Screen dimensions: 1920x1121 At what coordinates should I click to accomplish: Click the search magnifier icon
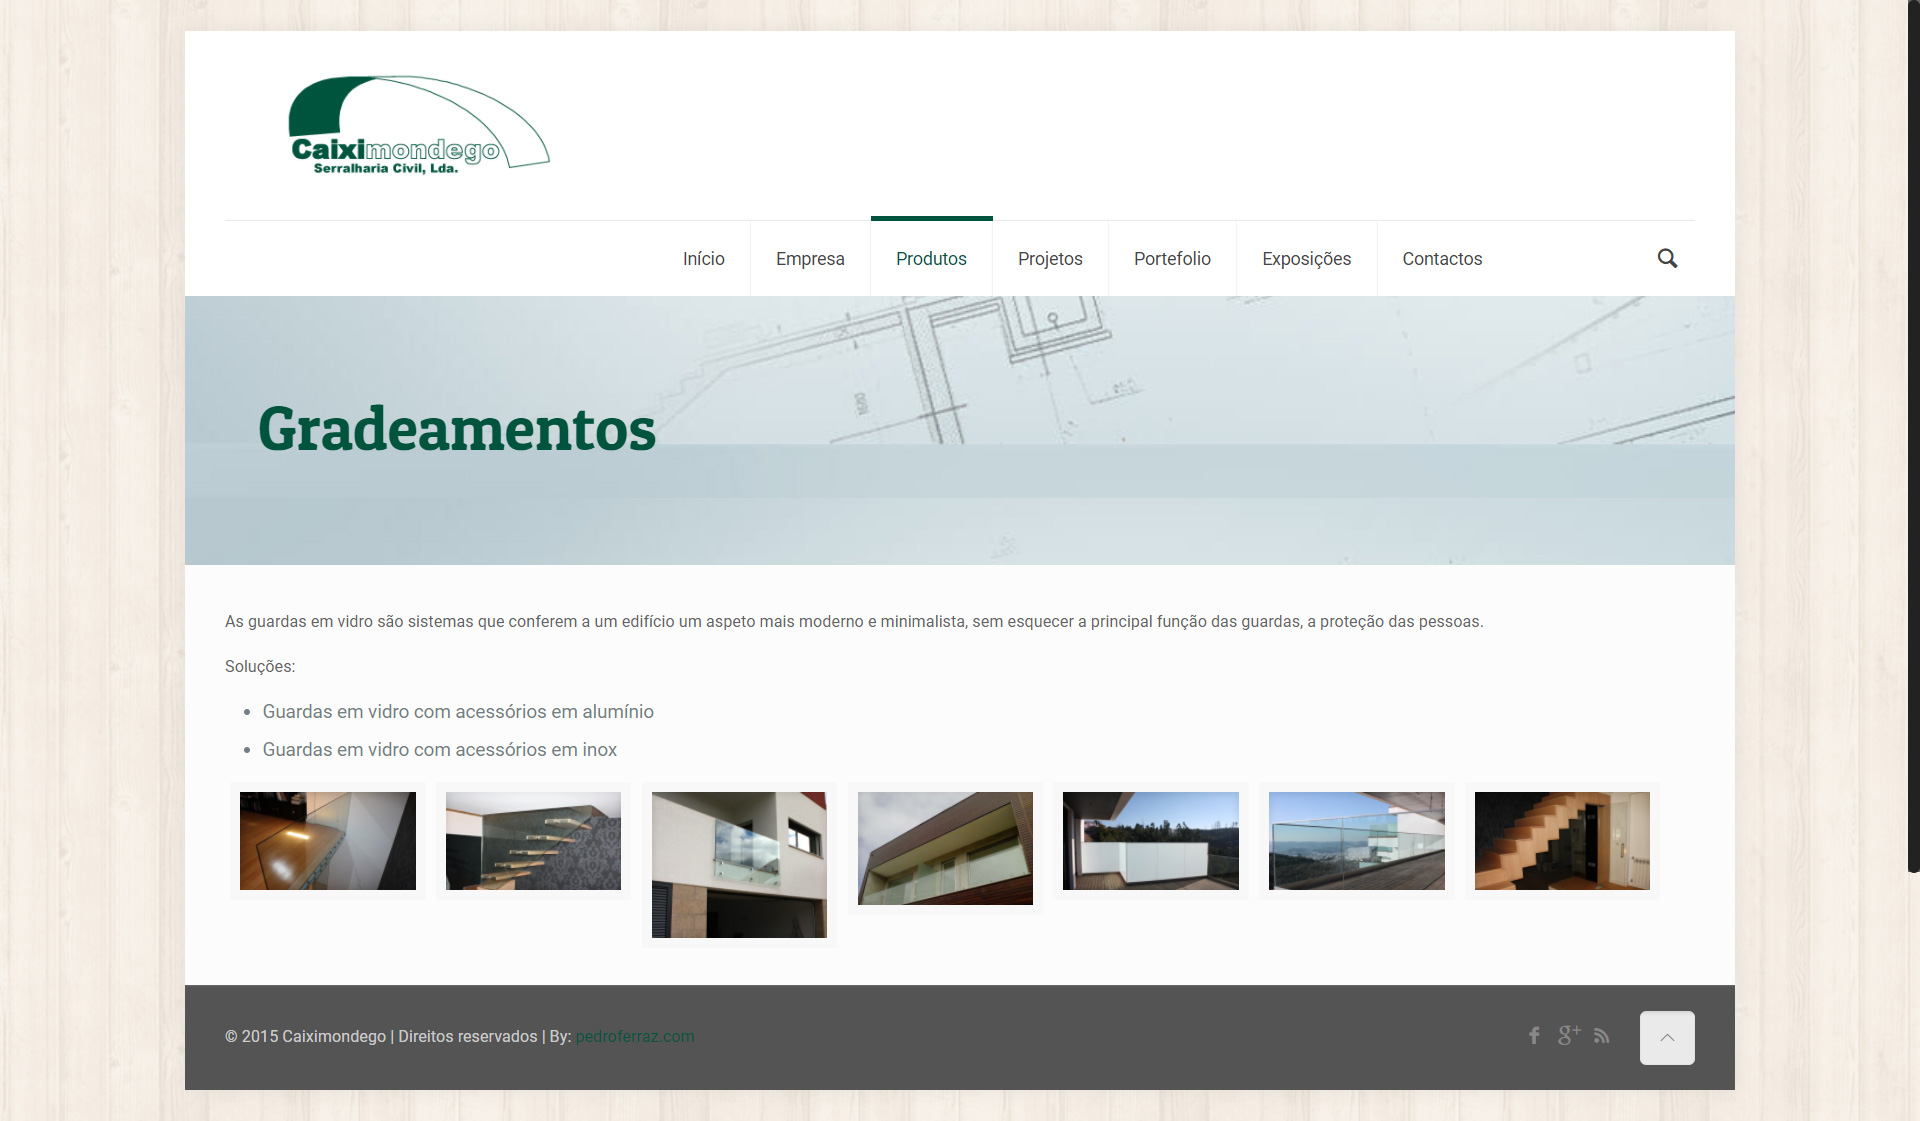[x=1667, y=258]
